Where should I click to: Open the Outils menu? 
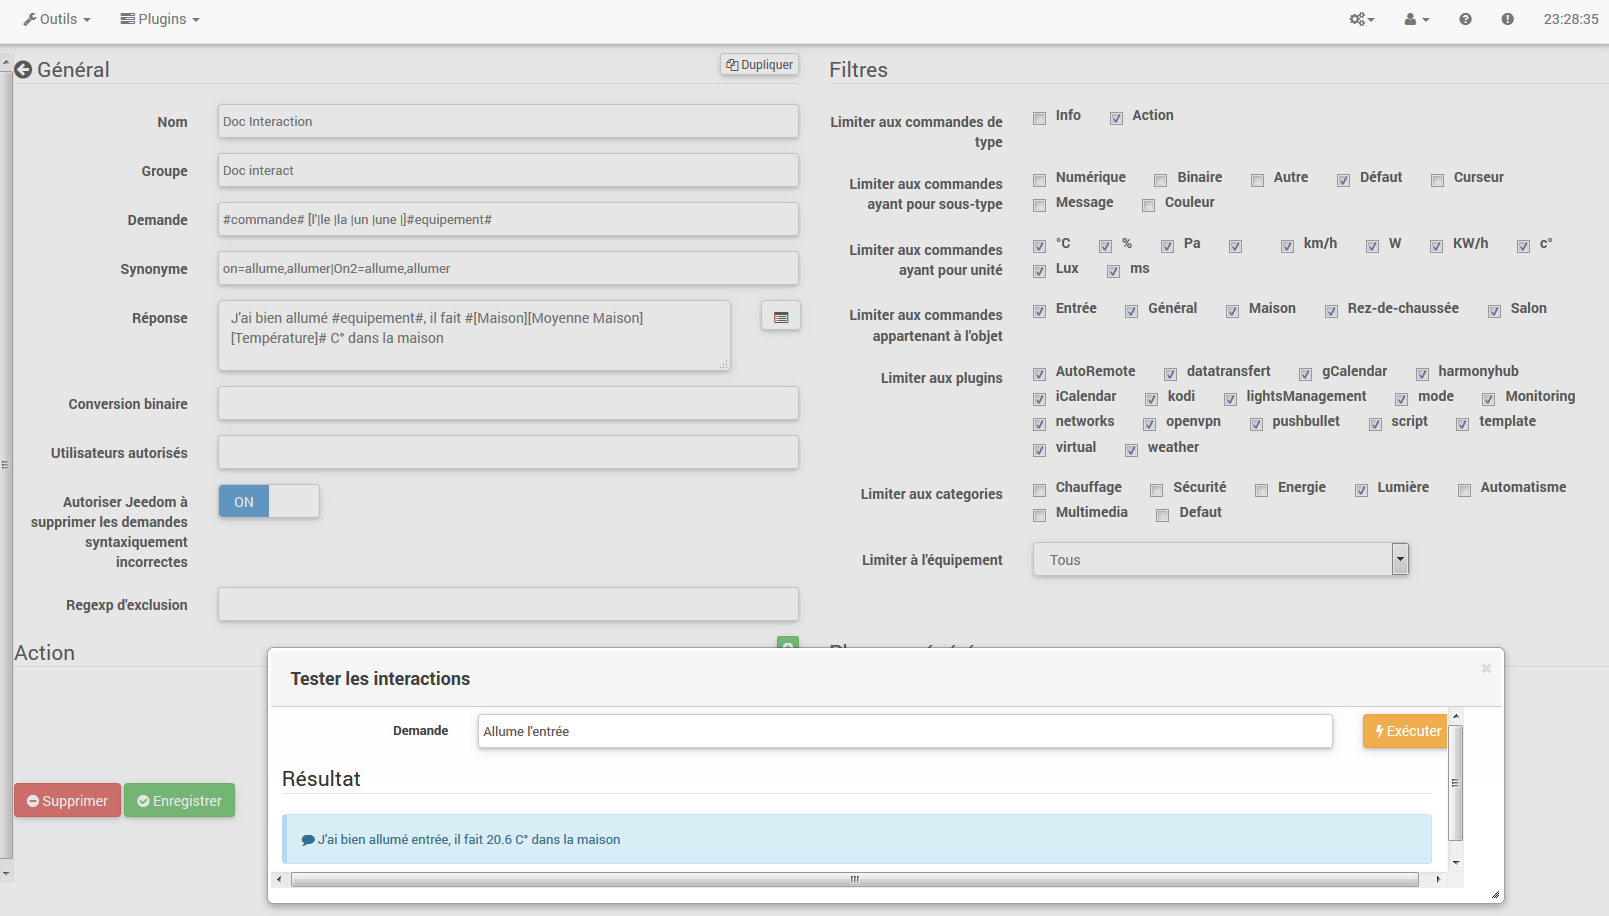[x=57, y=19]
